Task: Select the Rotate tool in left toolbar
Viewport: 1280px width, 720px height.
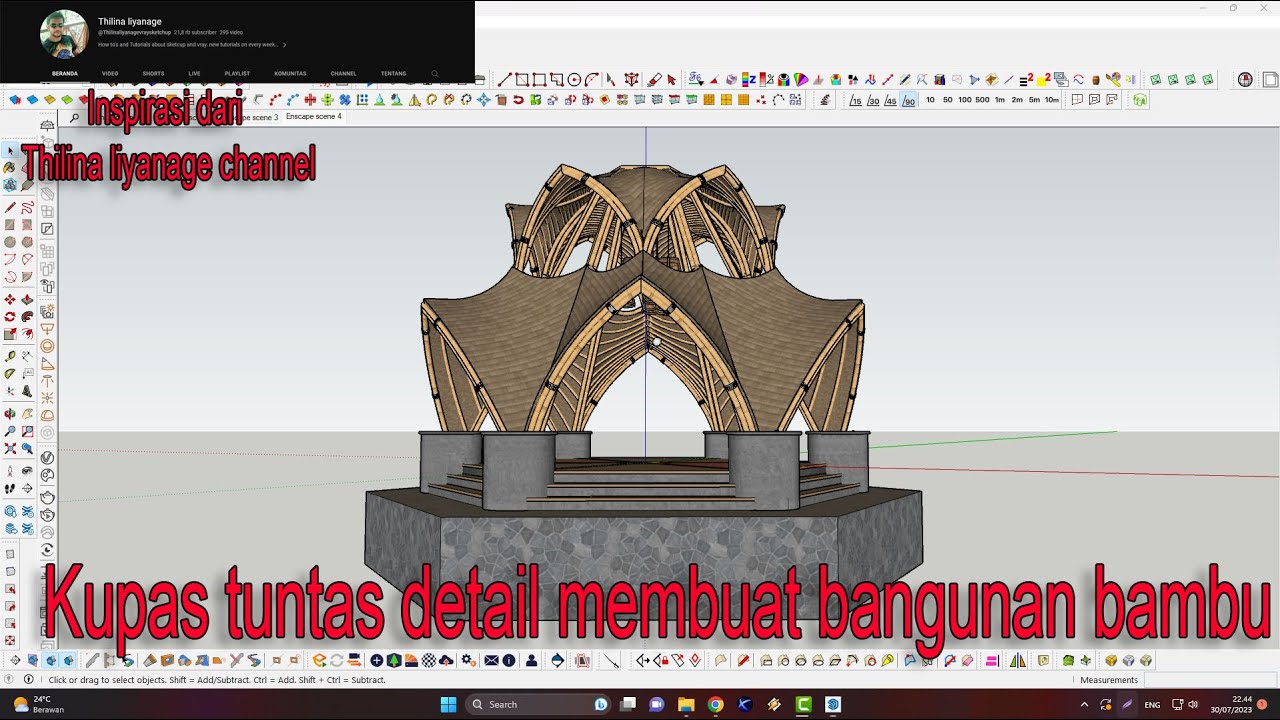Action: 10,316
